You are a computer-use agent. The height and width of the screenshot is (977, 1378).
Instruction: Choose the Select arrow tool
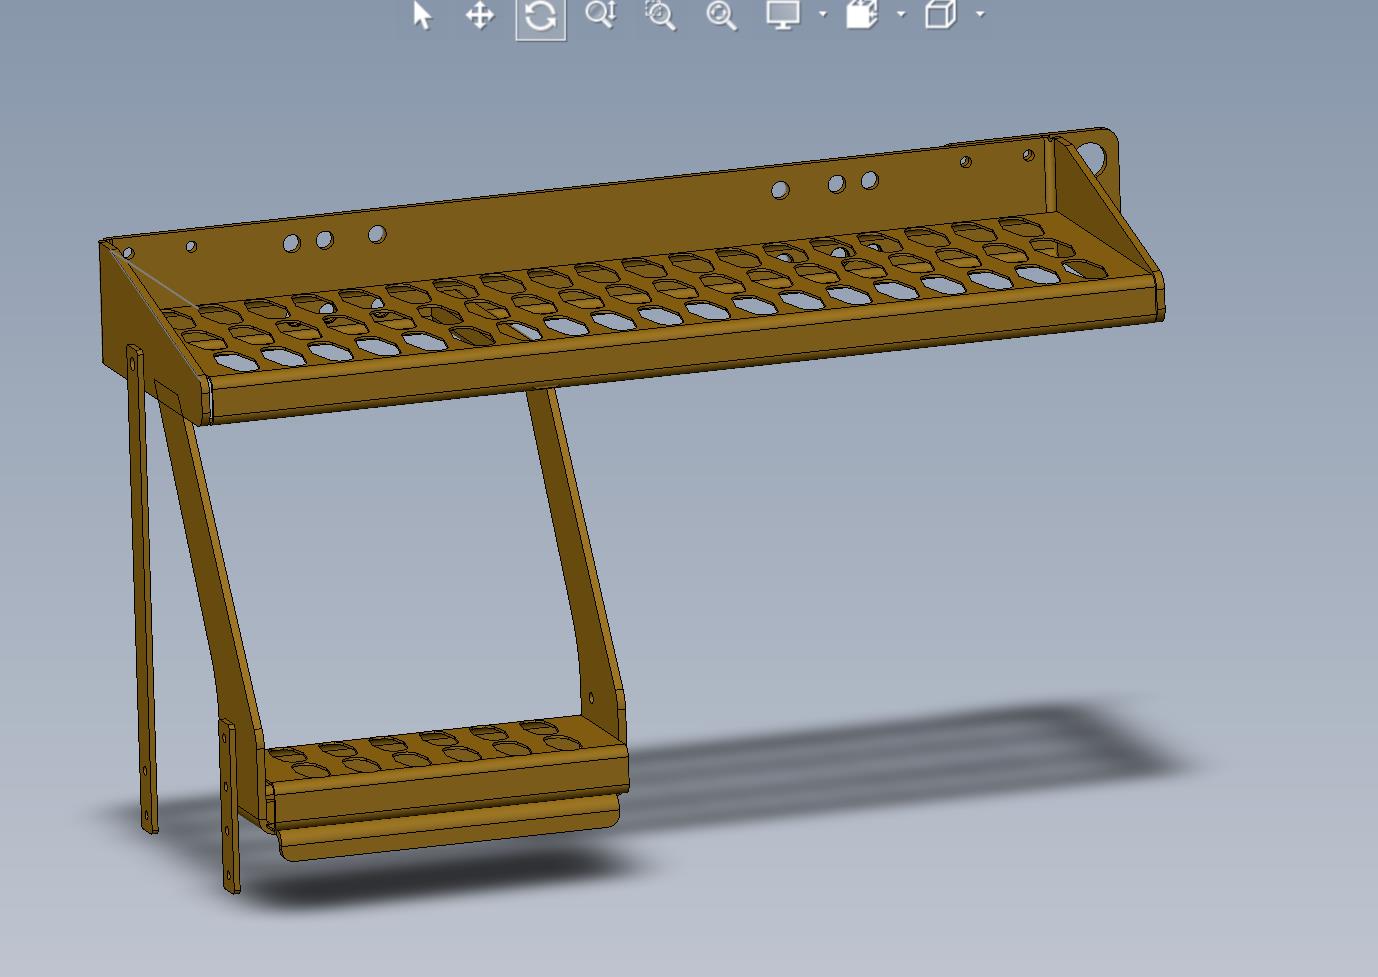pyautogui.click(x=422, y=15)
